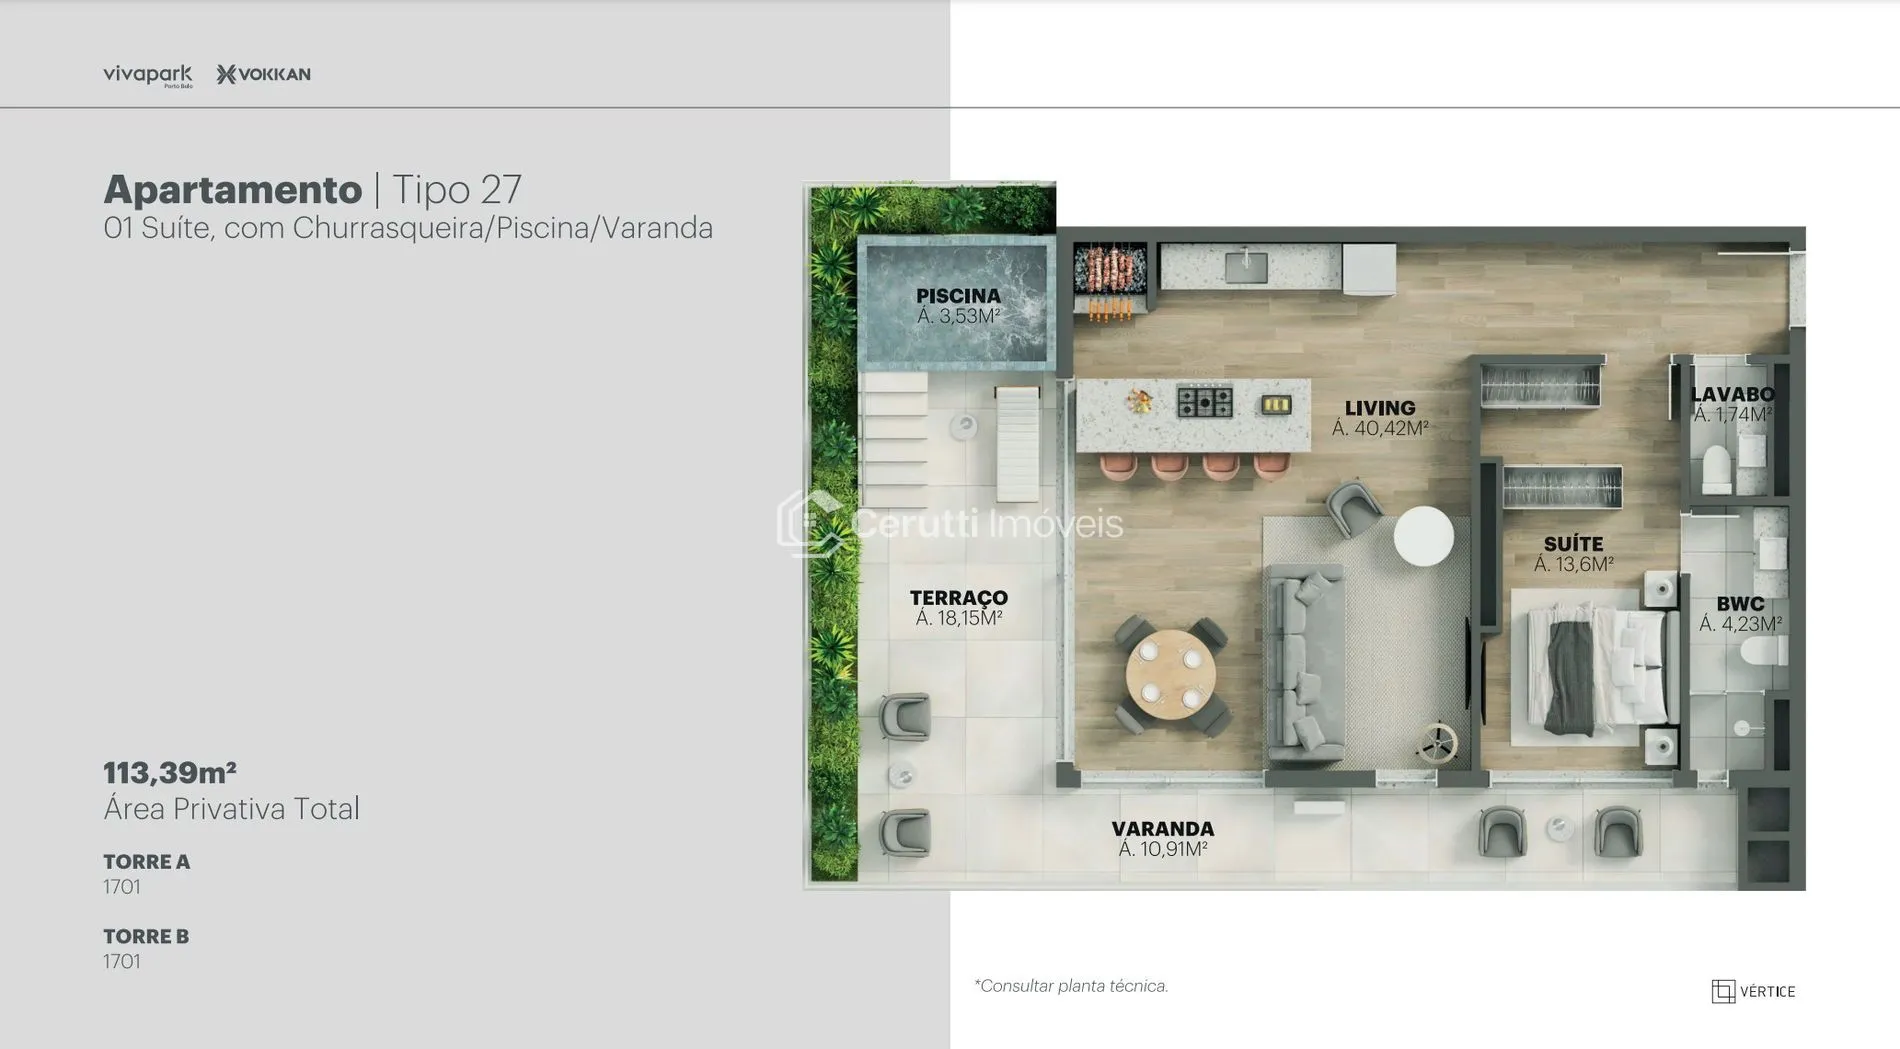Click the Cerutti Imóveis watermark
Image resolution: width=1900 pixels, height=1049 pixels.
point(950,523)
